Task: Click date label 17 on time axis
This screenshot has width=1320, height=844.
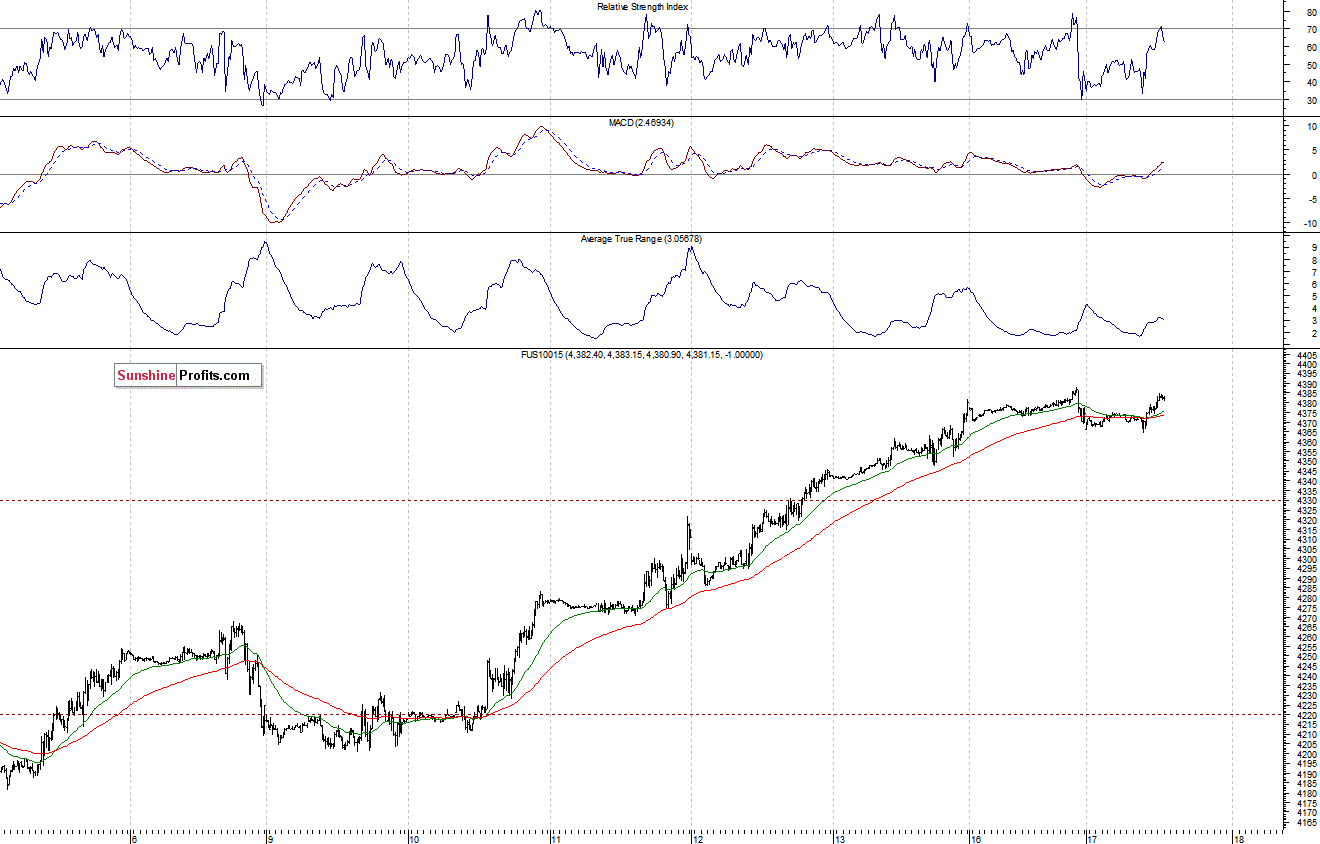Action: (x=1093, y=838)
